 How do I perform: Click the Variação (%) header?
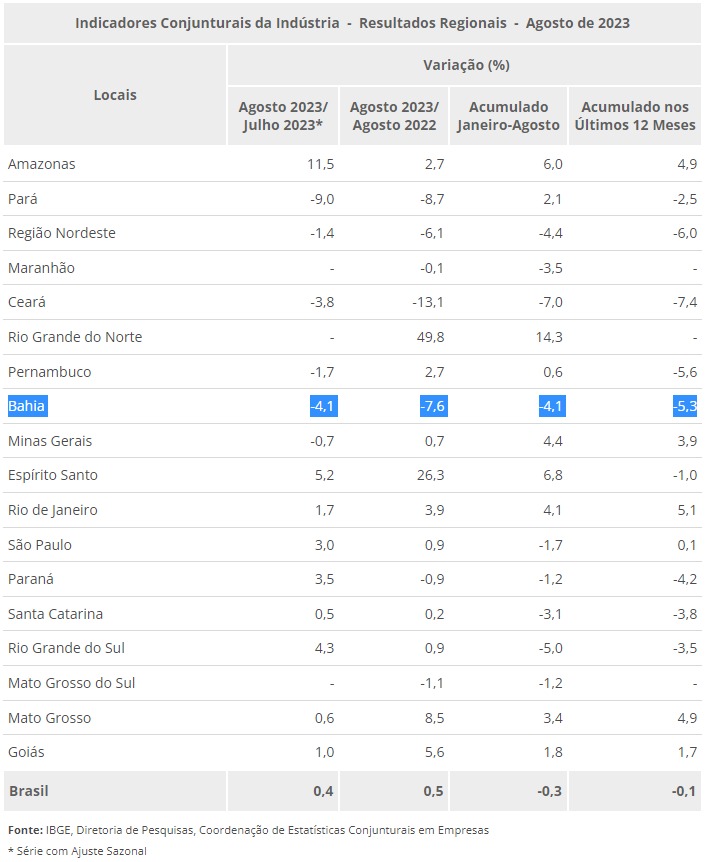tap(466, 65)
